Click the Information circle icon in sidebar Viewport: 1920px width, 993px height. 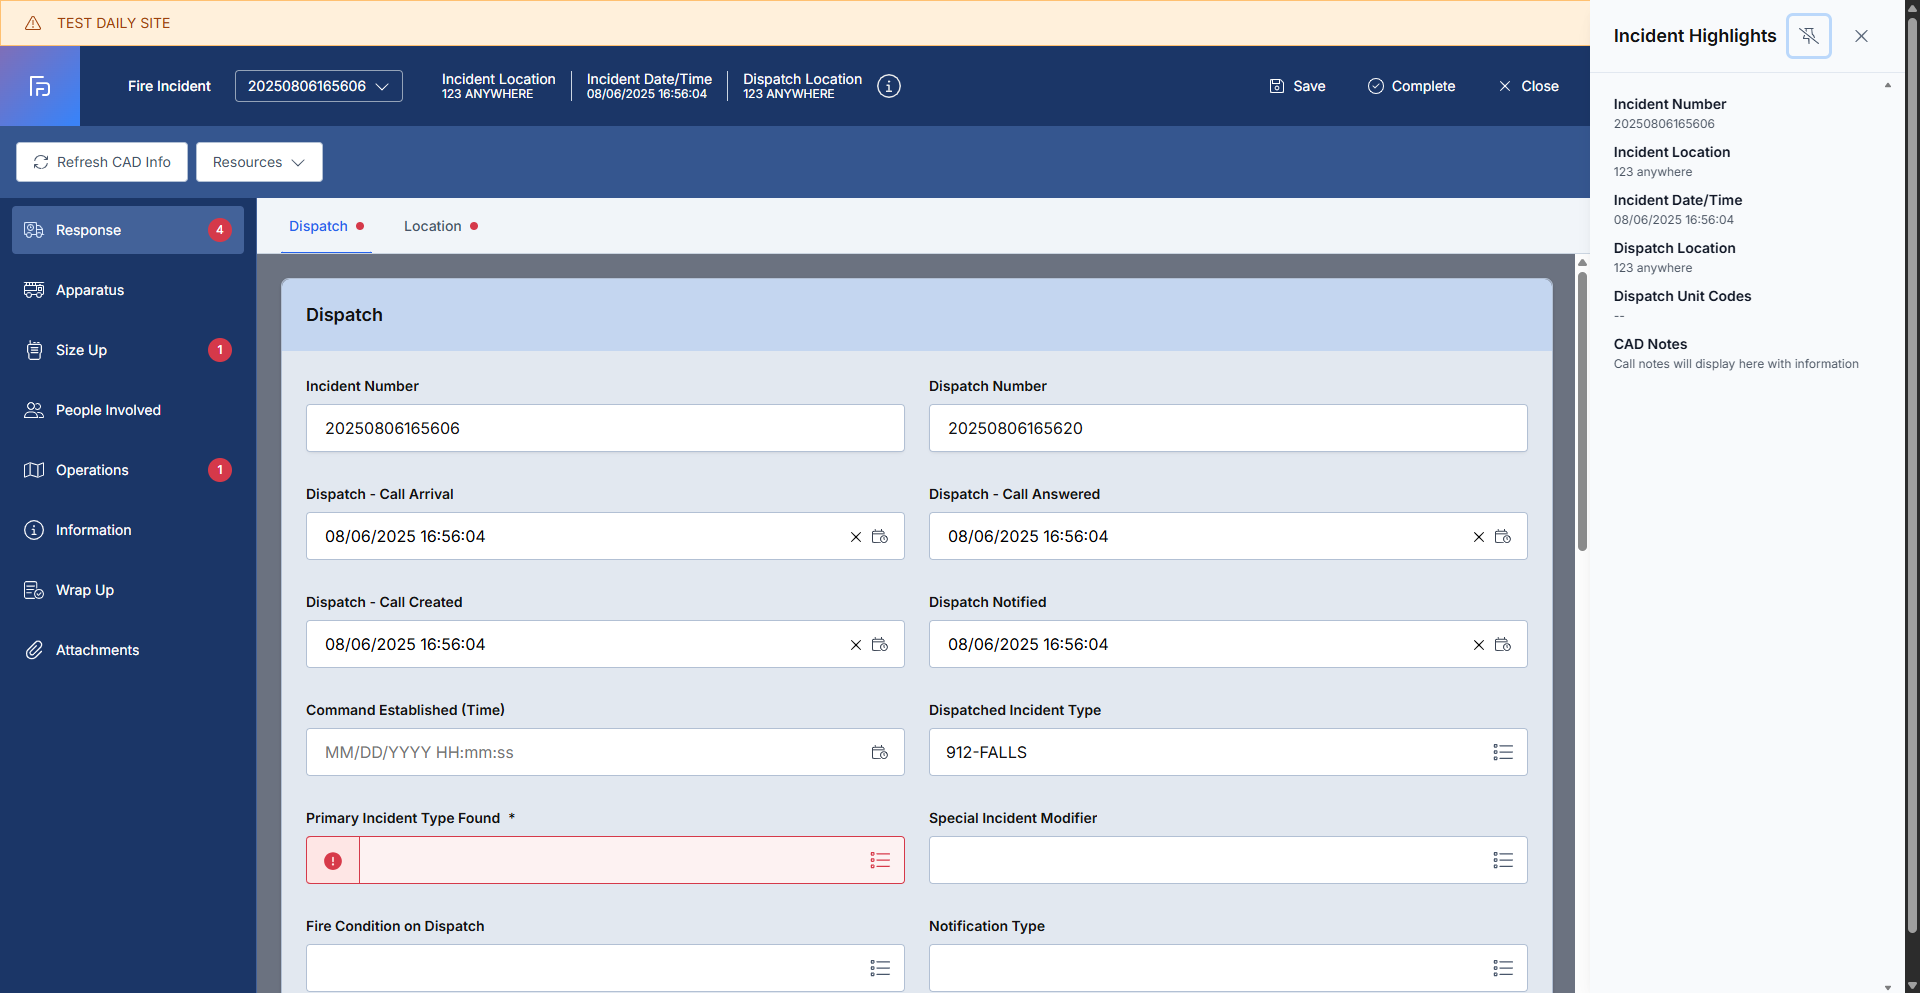tap(34, 530)
